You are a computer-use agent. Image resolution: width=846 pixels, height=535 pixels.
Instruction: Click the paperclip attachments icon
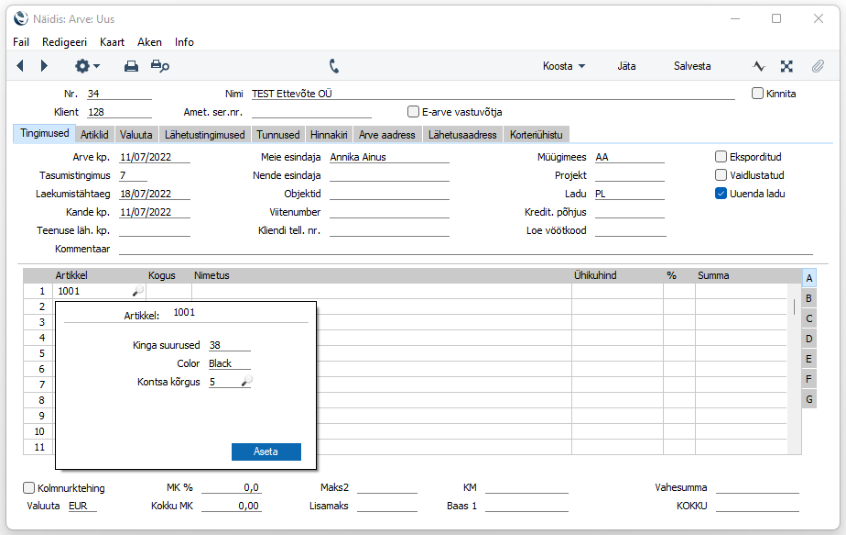click(x=818, y=66)
